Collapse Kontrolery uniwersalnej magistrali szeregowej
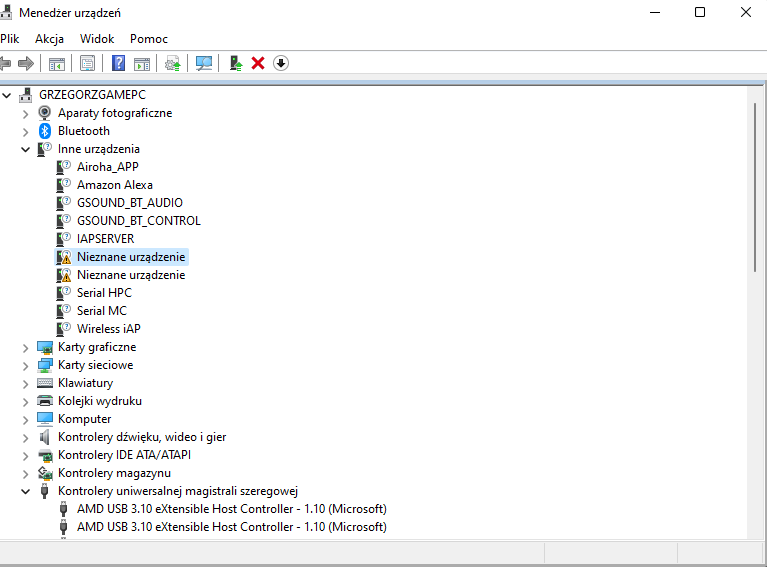767x567 pixels. point(25,492)
